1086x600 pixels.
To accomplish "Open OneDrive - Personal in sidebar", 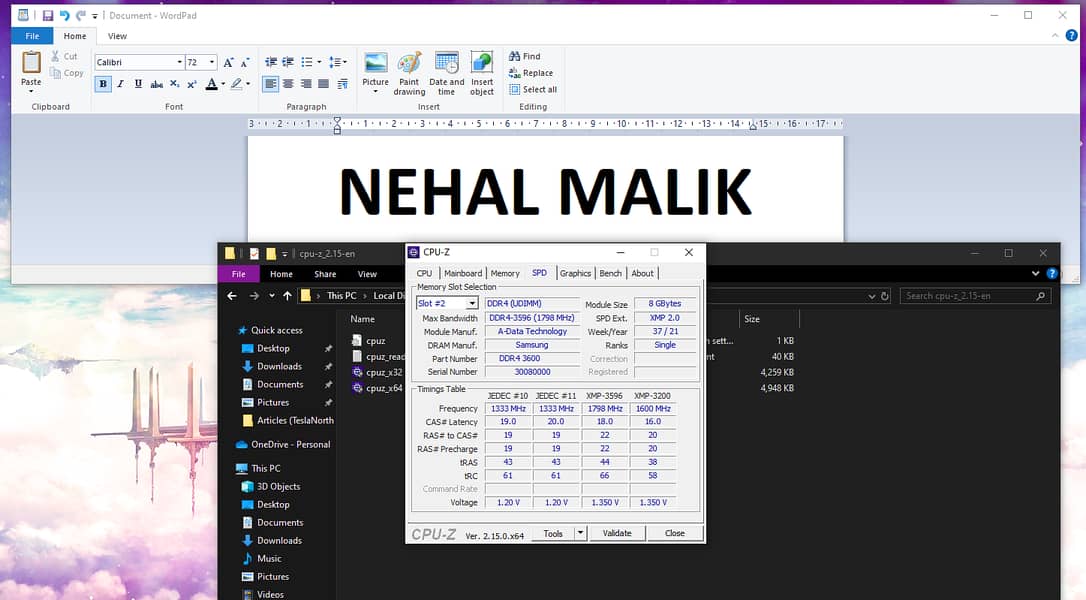I will point(283,444).
